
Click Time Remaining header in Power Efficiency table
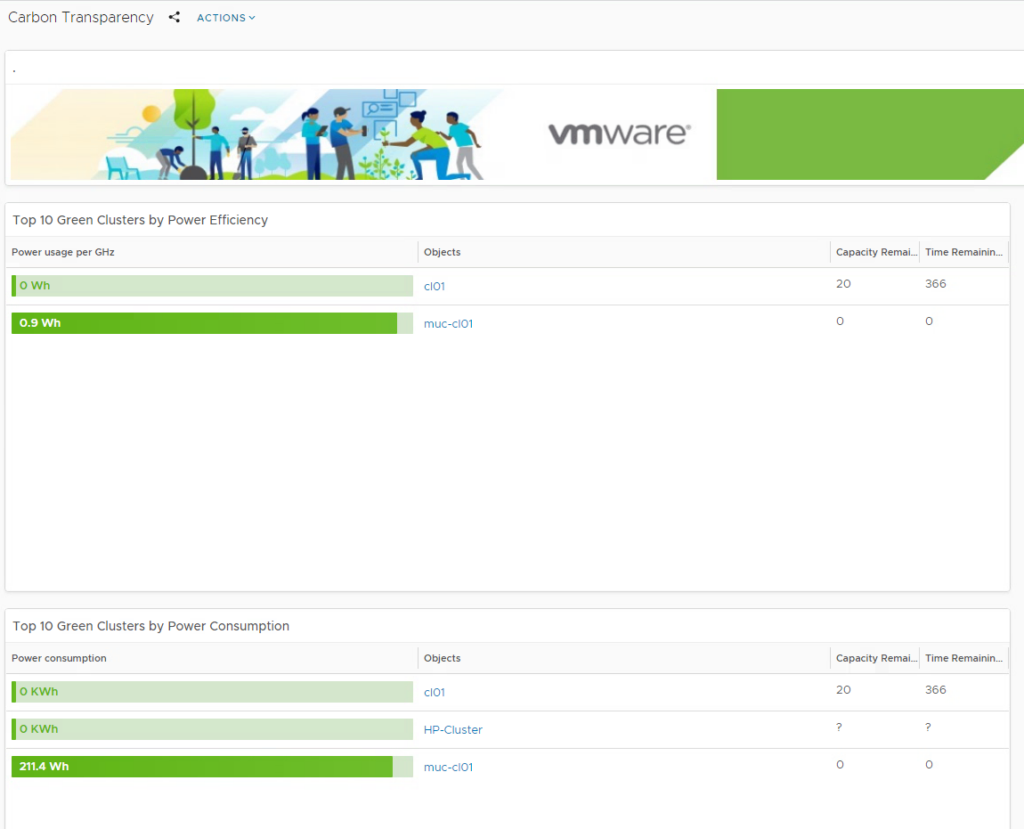[964, 252]
